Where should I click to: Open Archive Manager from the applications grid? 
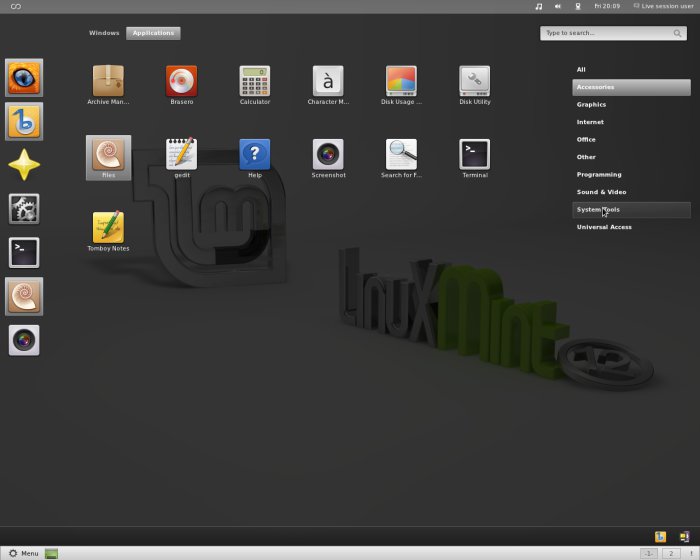[x=108, y=85]
